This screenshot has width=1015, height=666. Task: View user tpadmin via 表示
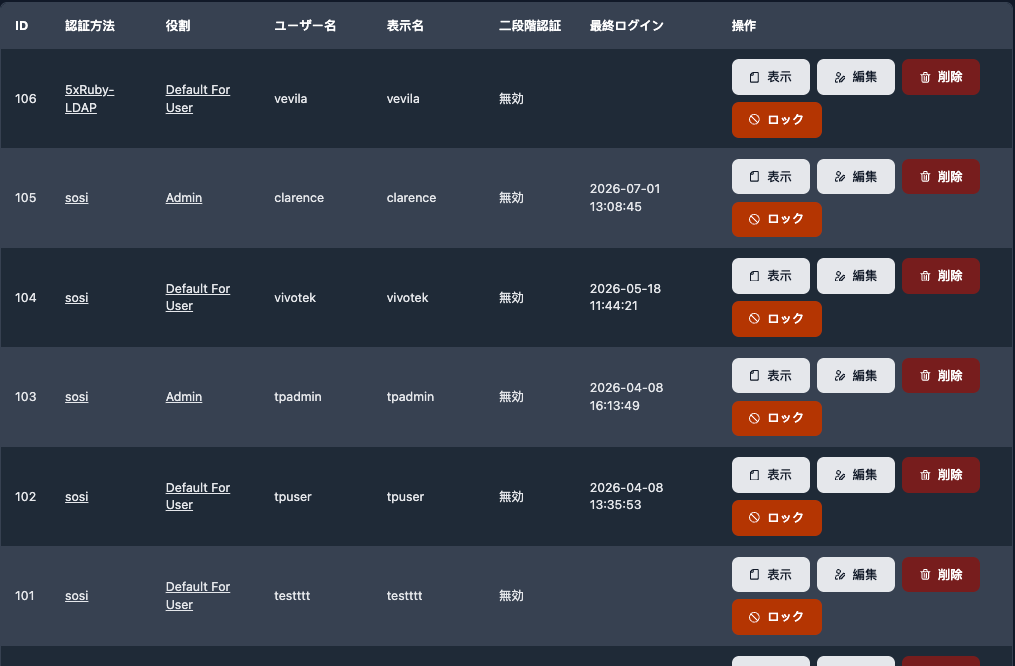770,375
